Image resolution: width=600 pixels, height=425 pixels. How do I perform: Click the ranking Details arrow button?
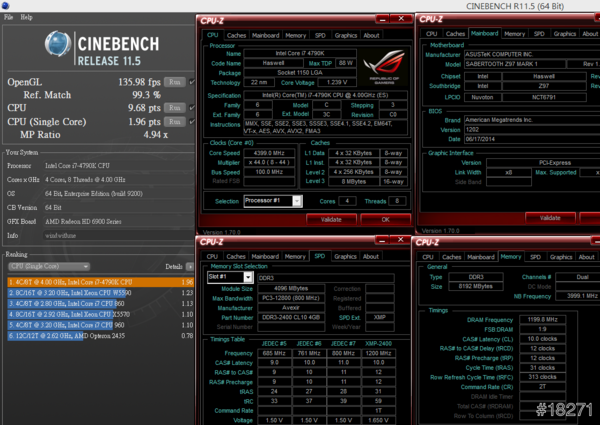click(x=189, y=267)
